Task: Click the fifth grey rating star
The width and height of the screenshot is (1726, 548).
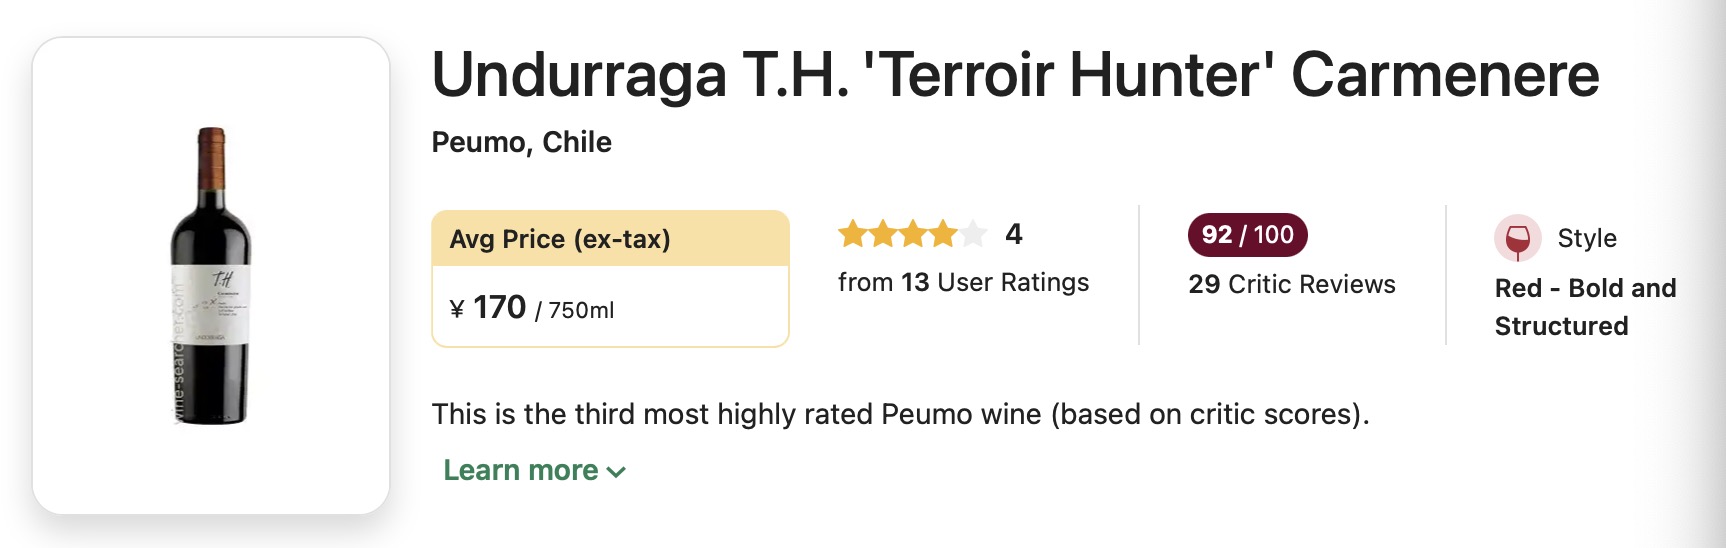Action: point(973,235)
